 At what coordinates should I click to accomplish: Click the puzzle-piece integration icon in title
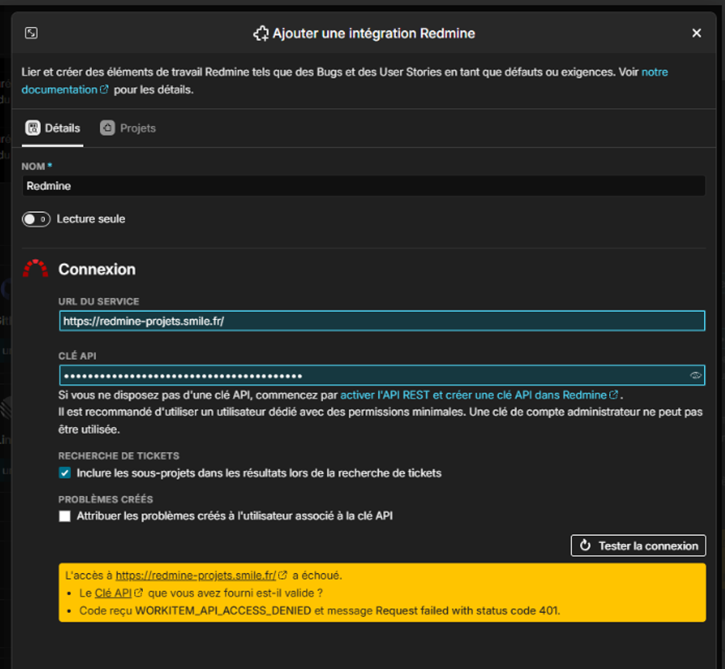[261, 33]
